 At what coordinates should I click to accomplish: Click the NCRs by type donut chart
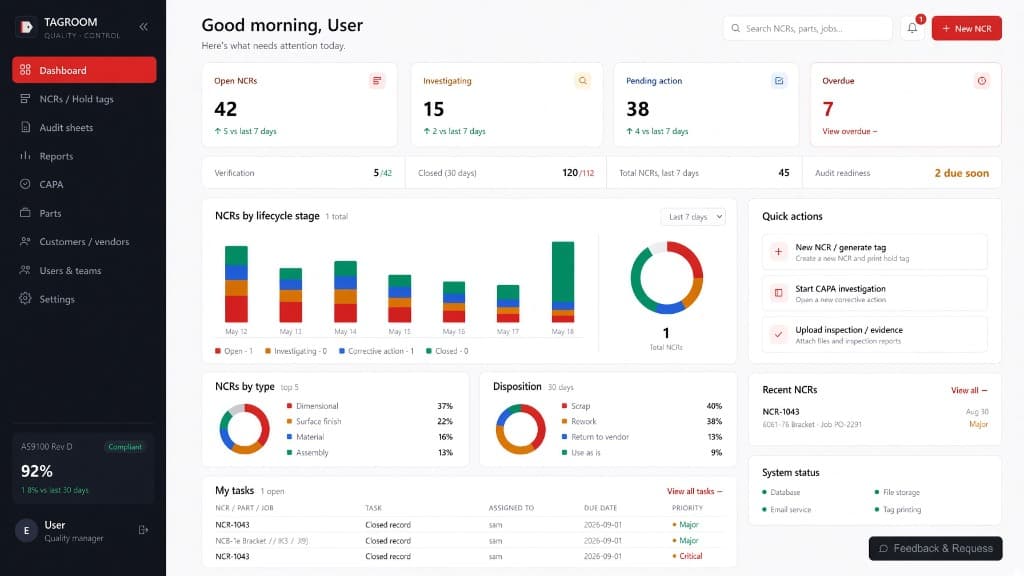(x=244, y=429)
